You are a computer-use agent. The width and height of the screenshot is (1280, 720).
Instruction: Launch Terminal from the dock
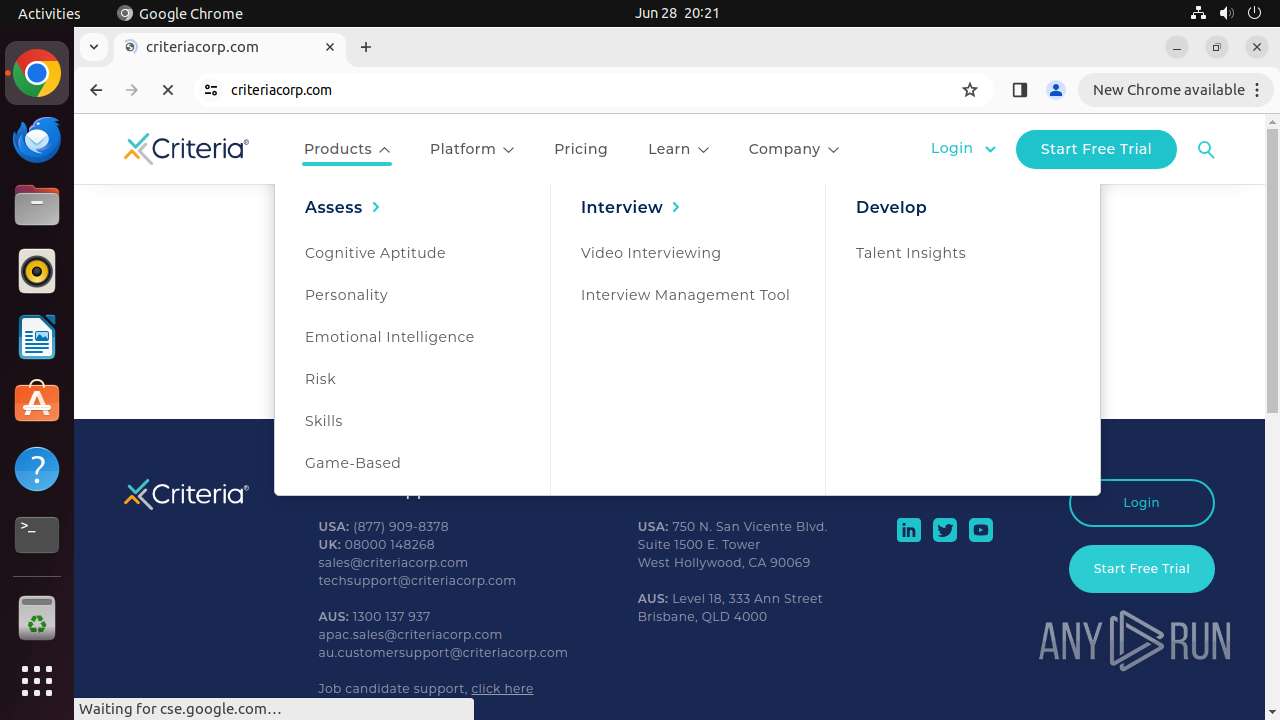point(37,535)
